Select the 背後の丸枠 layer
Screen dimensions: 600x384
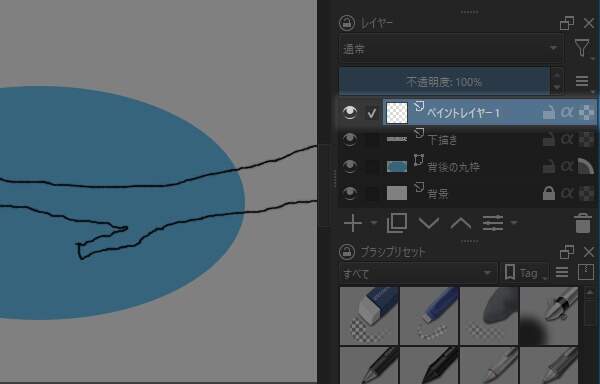453,167
